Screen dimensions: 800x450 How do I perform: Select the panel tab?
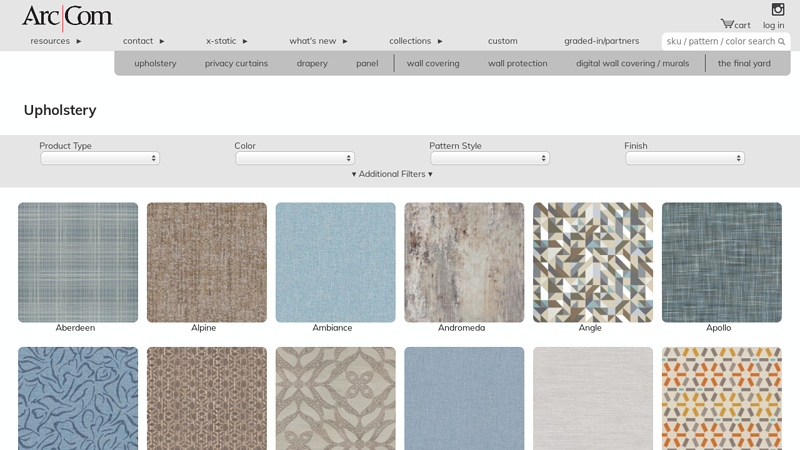367,63
